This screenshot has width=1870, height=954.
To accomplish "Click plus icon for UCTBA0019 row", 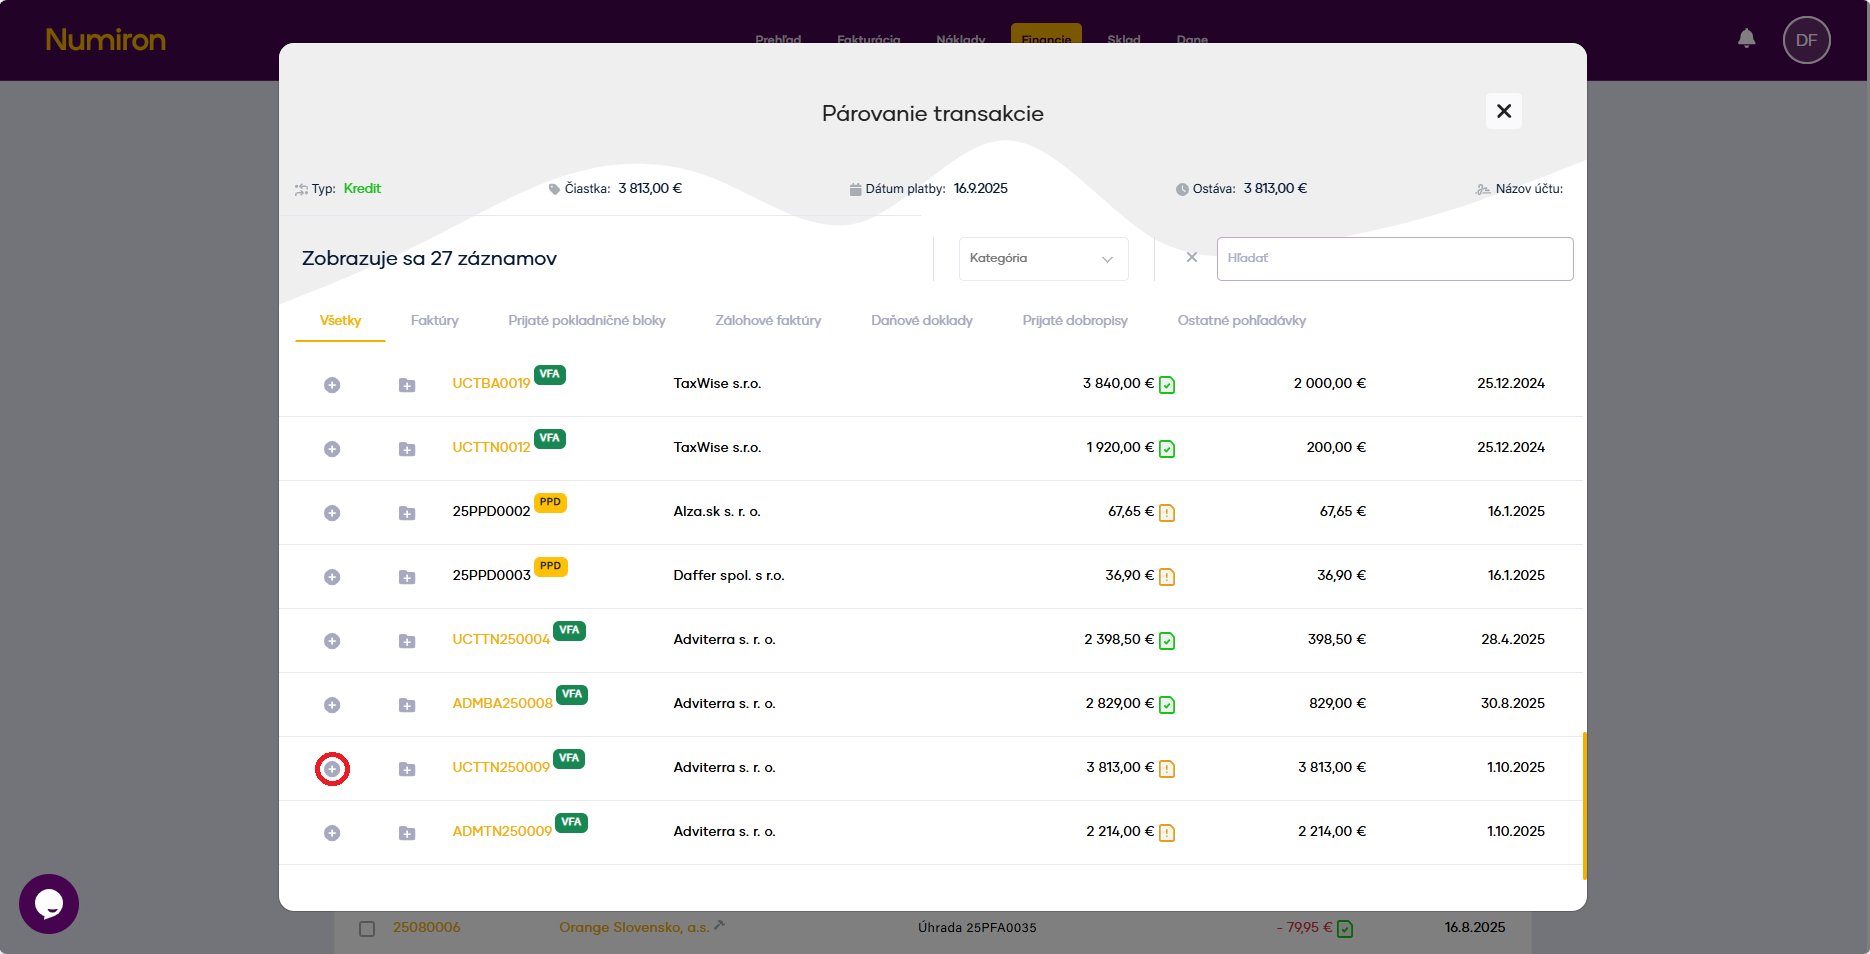I will pos(332,385).
